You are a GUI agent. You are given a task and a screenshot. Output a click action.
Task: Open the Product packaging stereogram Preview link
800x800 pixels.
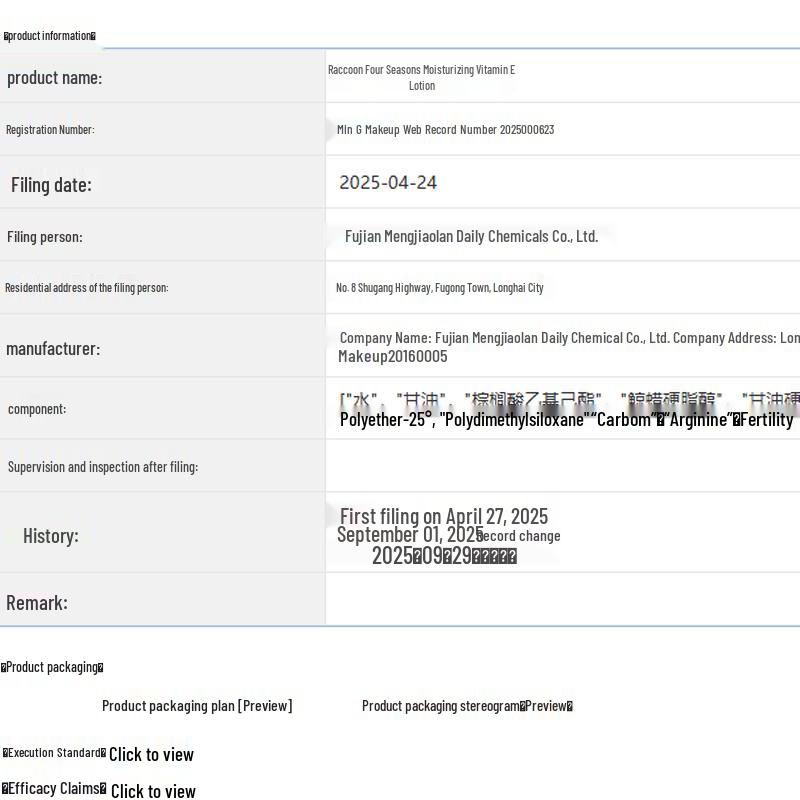[467, 706]
